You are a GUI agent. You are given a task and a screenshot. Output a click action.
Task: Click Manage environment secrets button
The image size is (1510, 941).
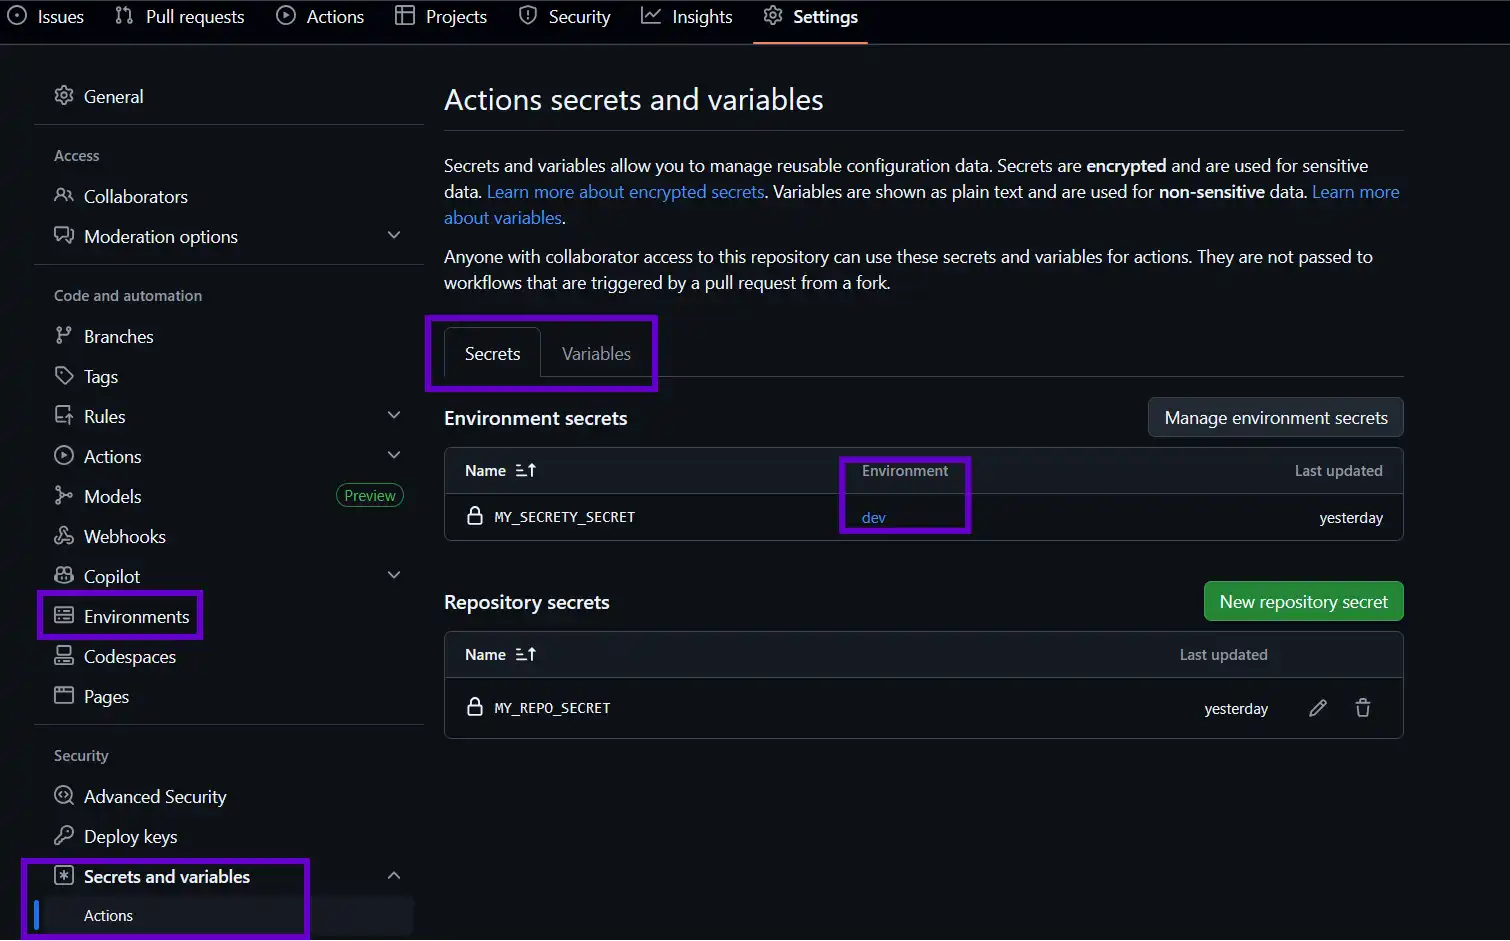[x=1275, y=418]
